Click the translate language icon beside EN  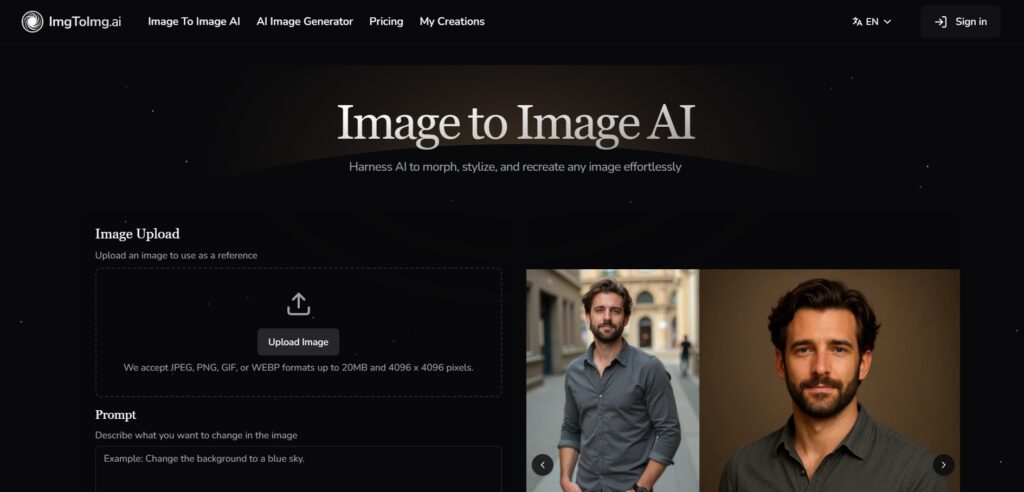pos(857,21)
